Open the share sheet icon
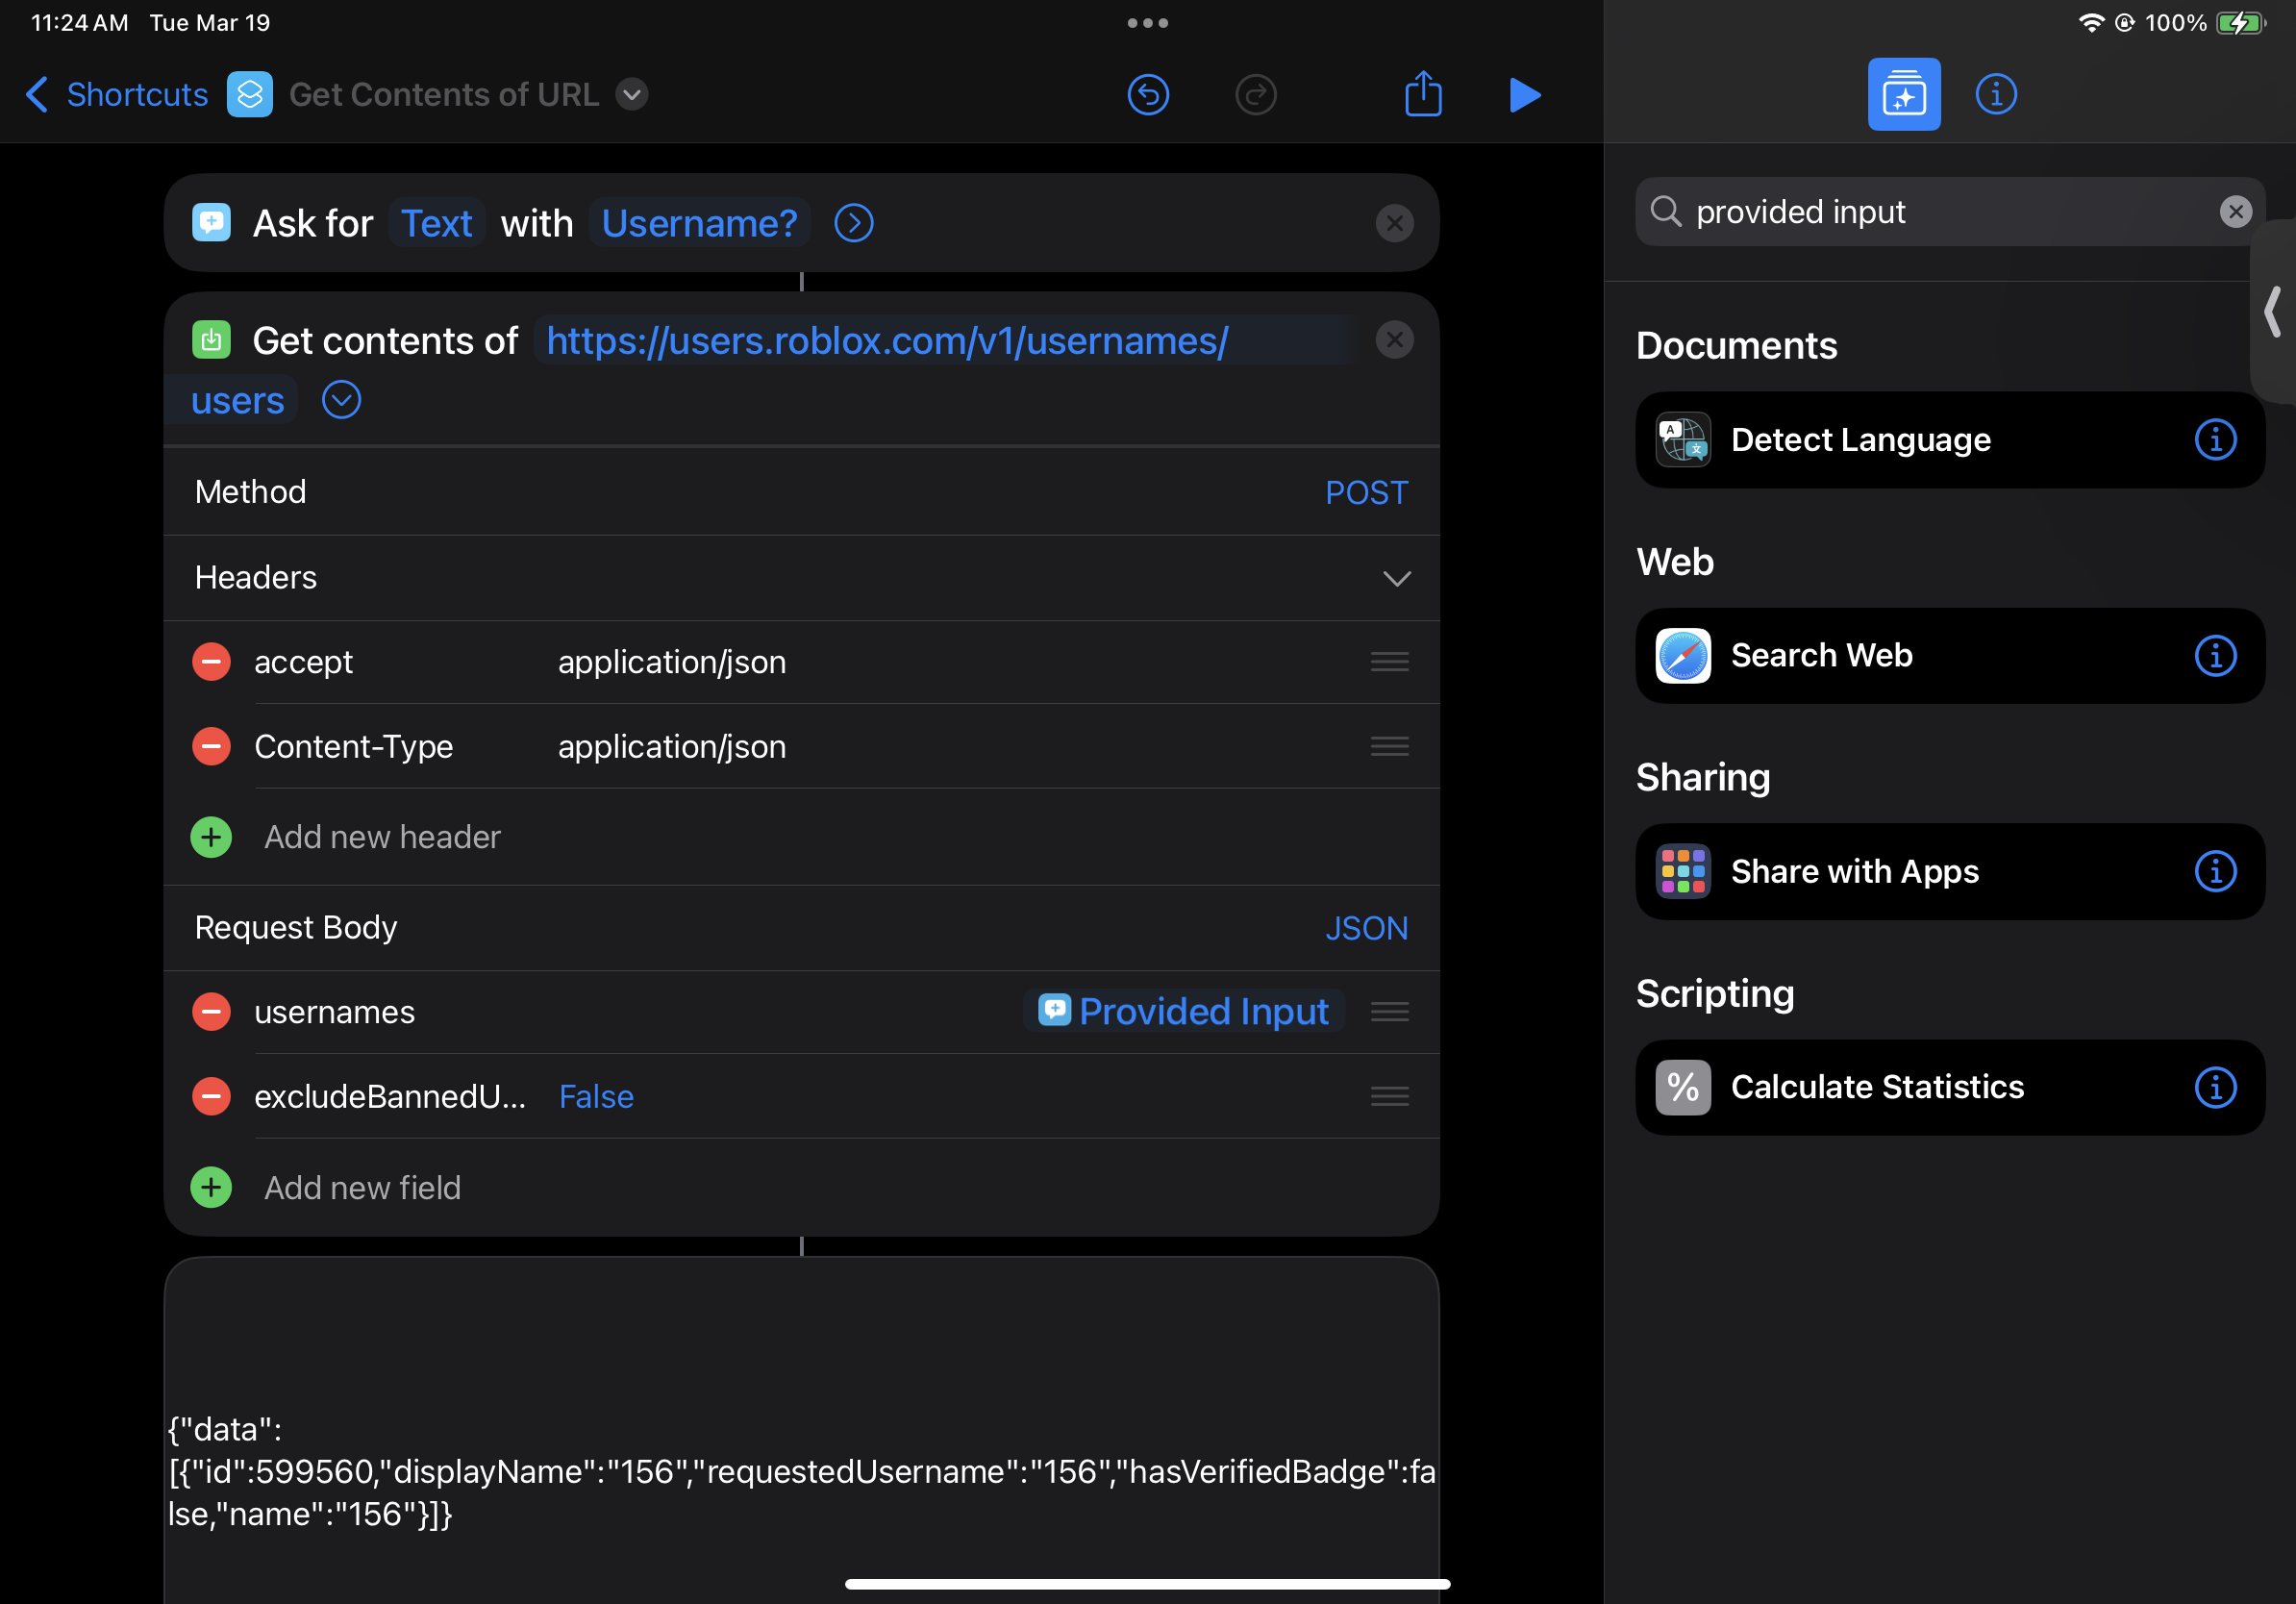This screenshot has height=1604, width=2296. [x=1423, y=94]
